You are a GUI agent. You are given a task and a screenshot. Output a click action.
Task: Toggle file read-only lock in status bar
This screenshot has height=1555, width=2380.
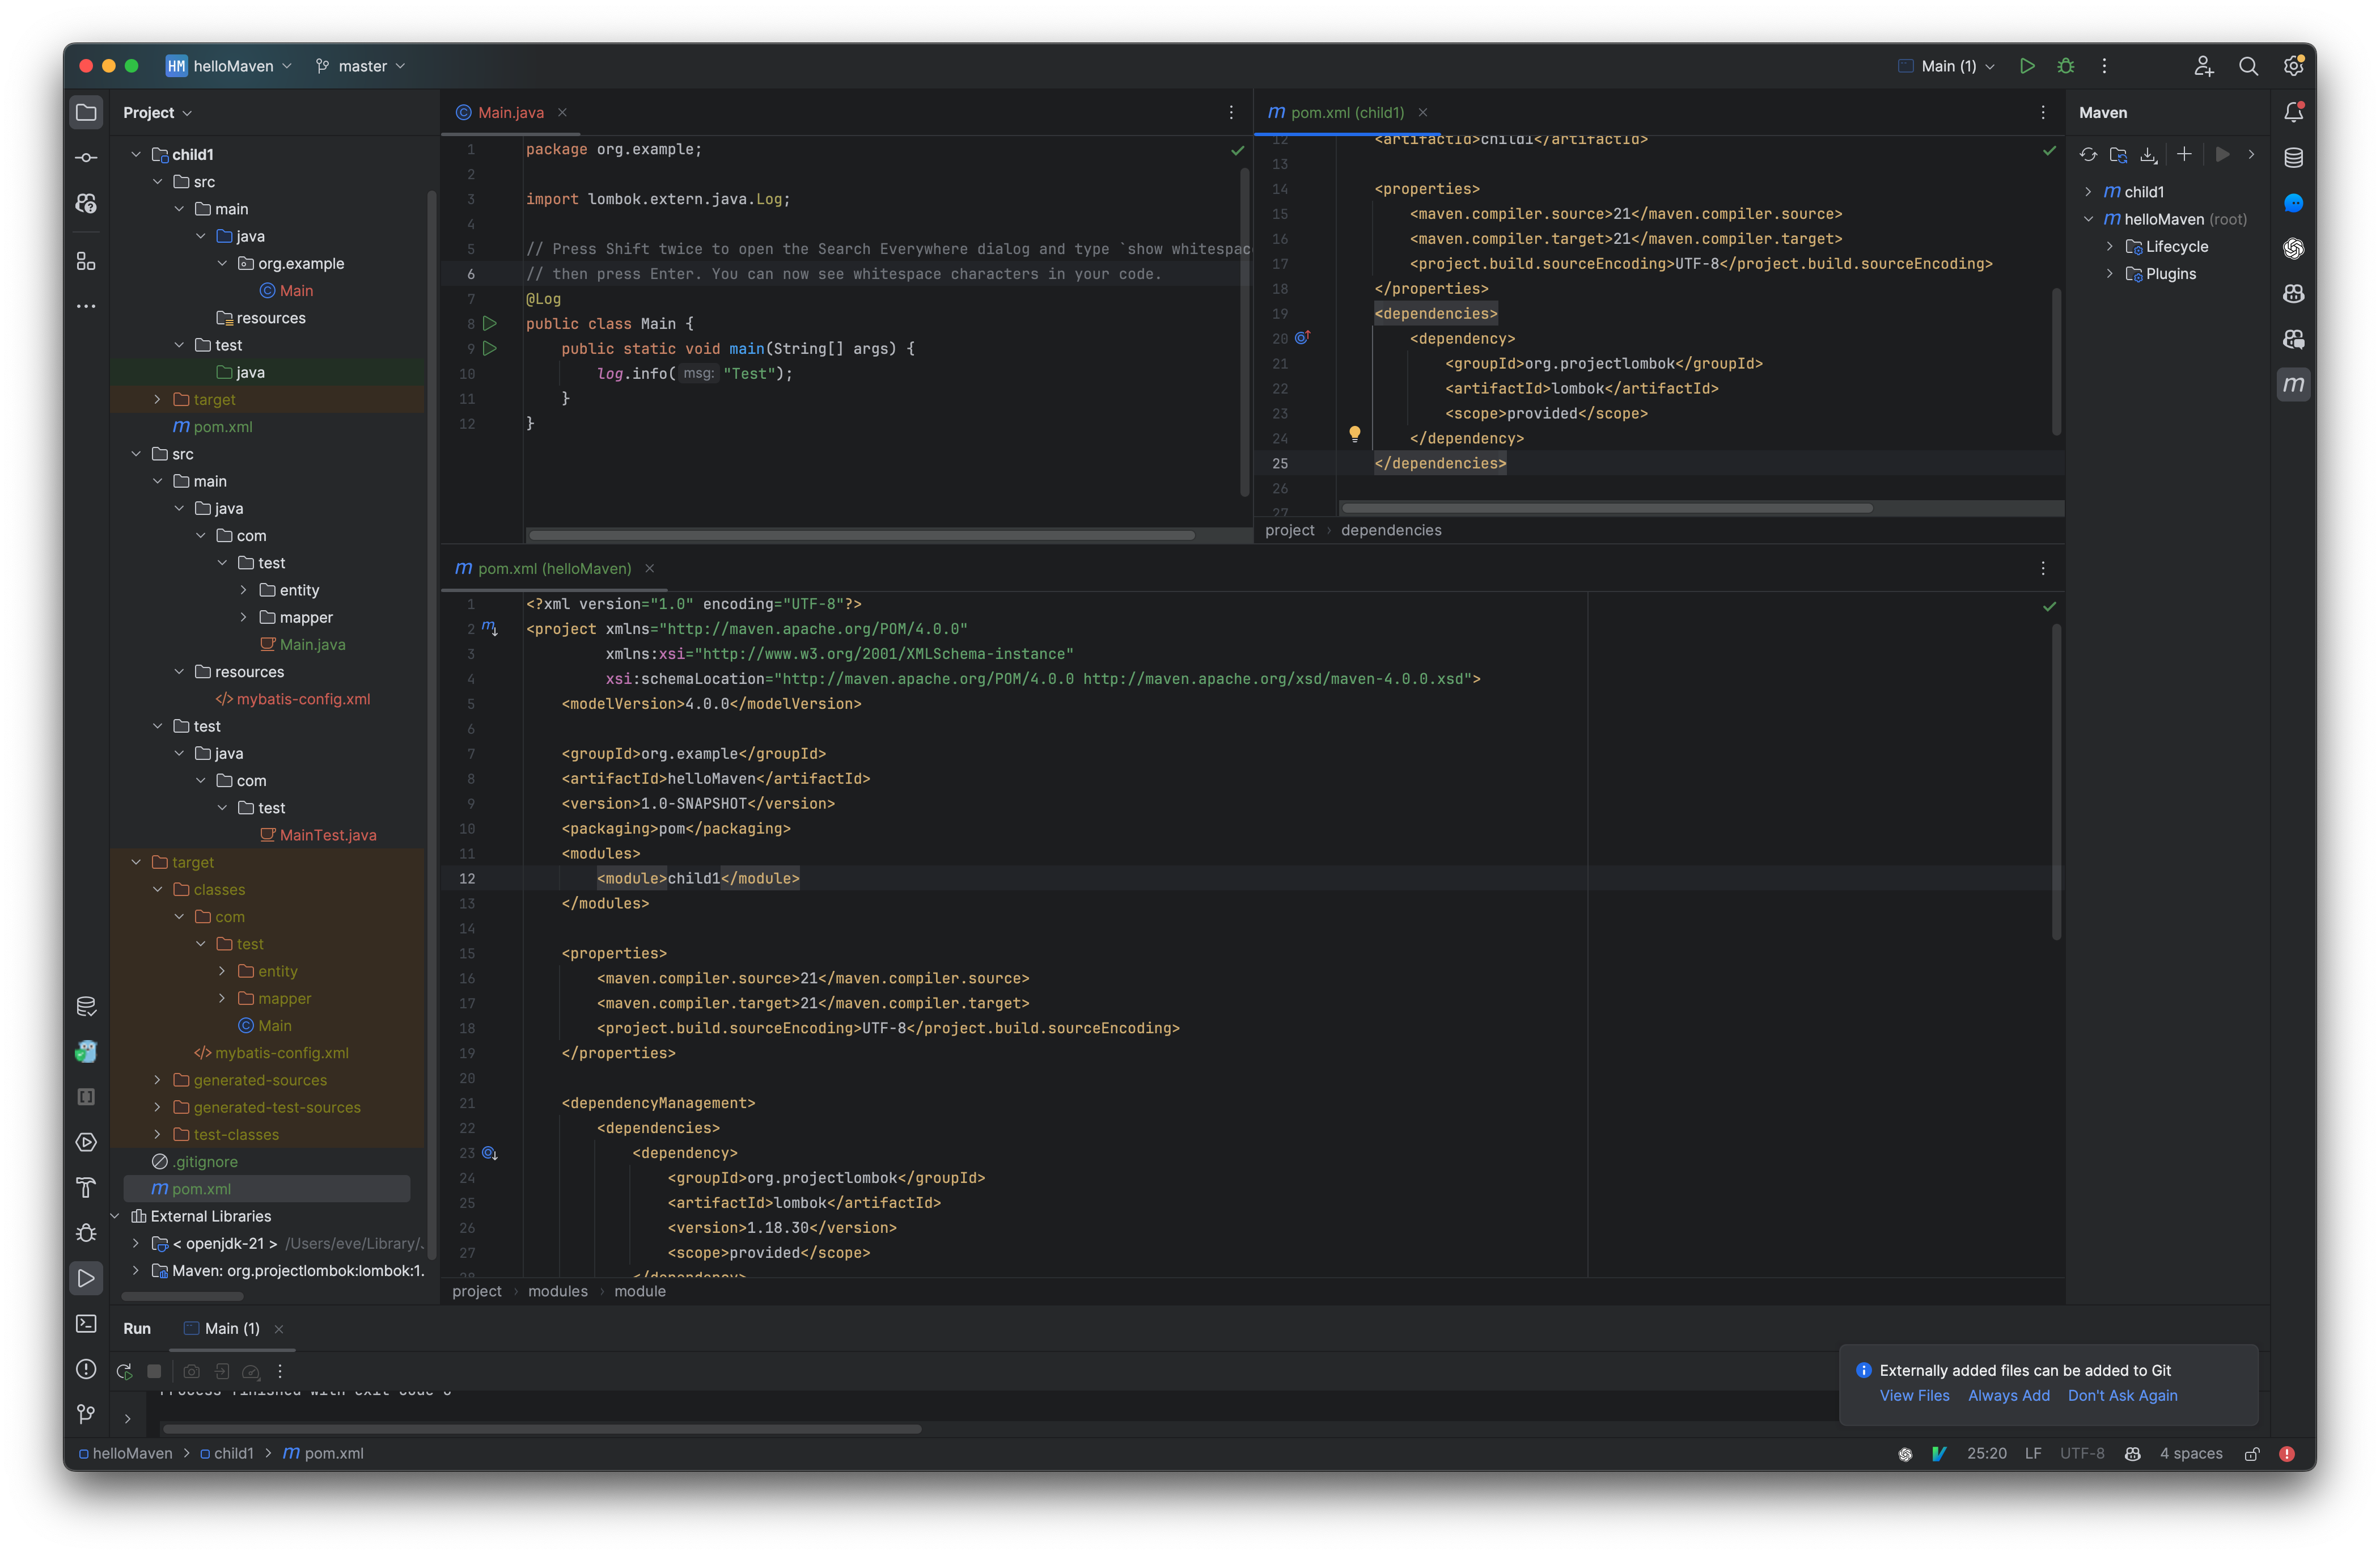coord(2252,1454)
